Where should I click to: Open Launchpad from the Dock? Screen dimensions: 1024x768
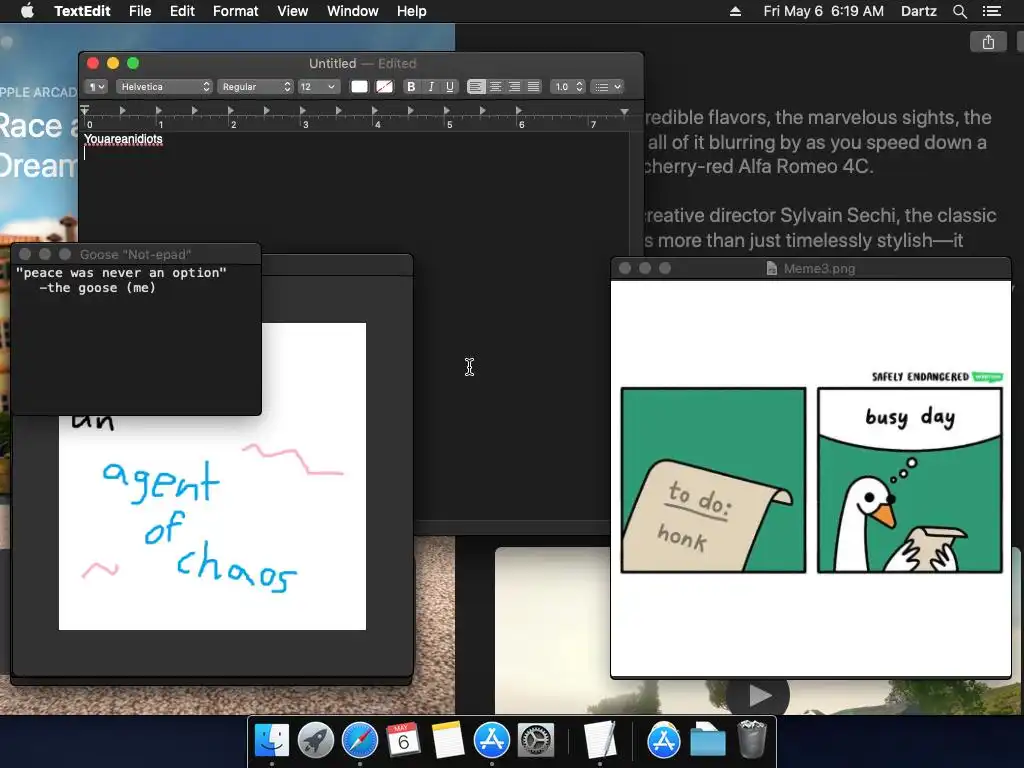(315, 741)
